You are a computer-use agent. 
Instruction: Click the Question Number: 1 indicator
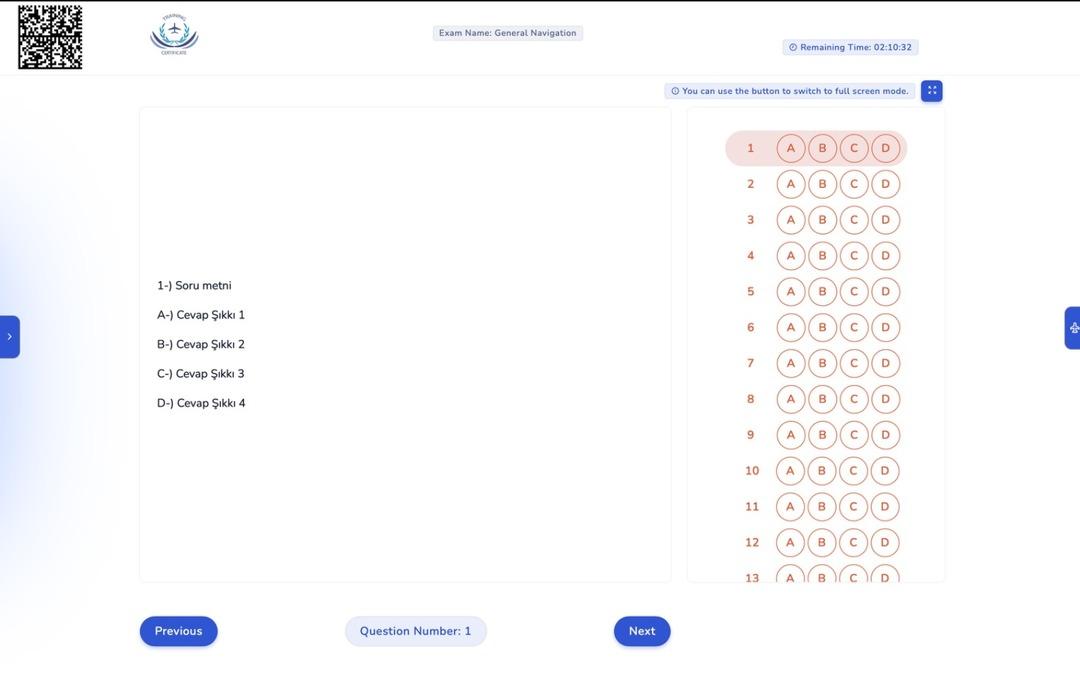[x=415, y=631]
